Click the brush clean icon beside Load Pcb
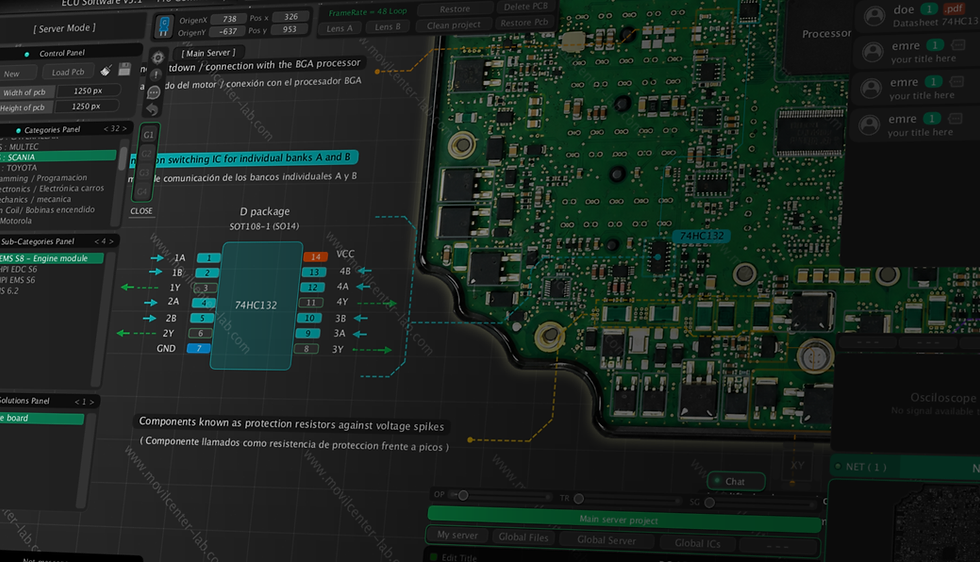 pyautogui.click(x=106, y=70)
